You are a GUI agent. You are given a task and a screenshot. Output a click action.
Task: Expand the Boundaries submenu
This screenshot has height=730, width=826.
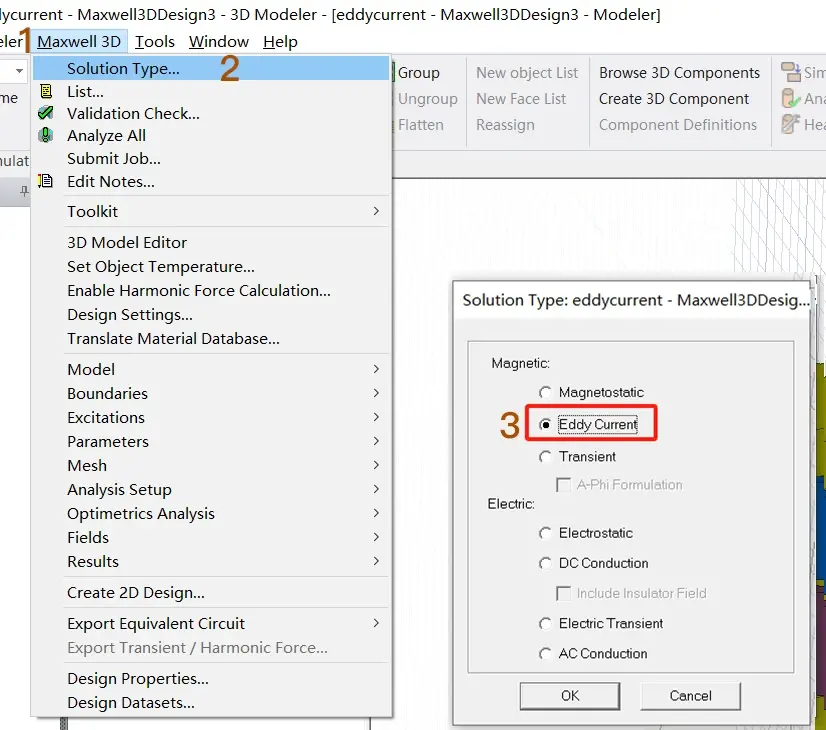211,393
